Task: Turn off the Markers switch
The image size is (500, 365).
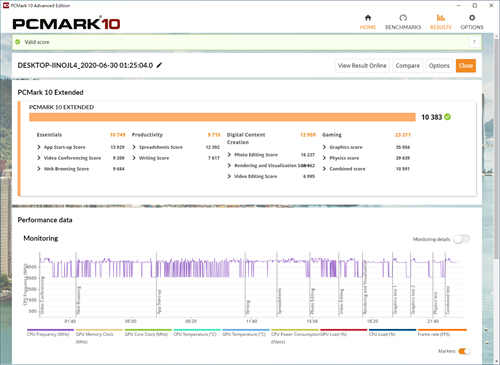Action: (x=464, y=351)
